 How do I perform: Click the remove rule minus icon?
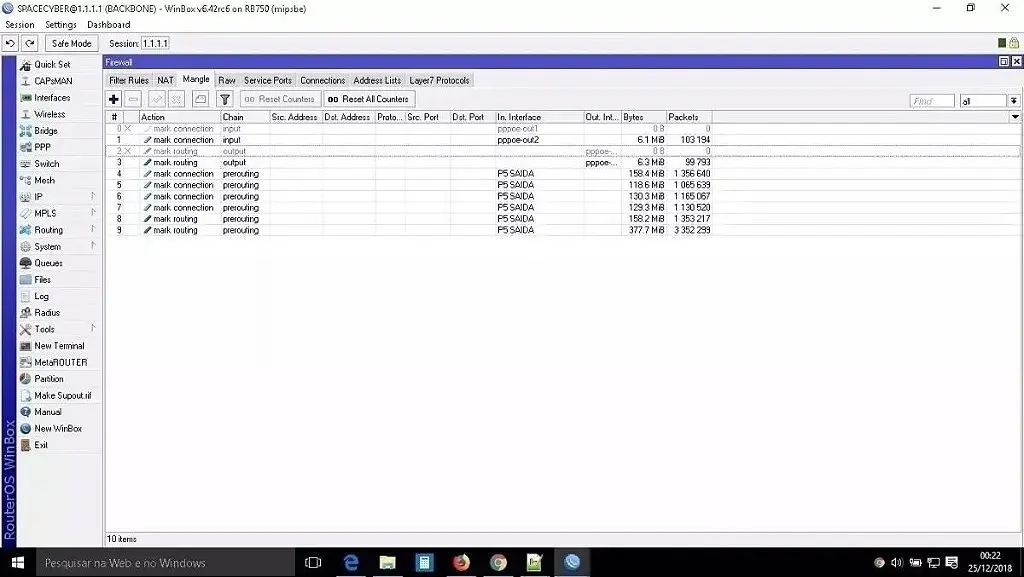[x=133, y=99]
